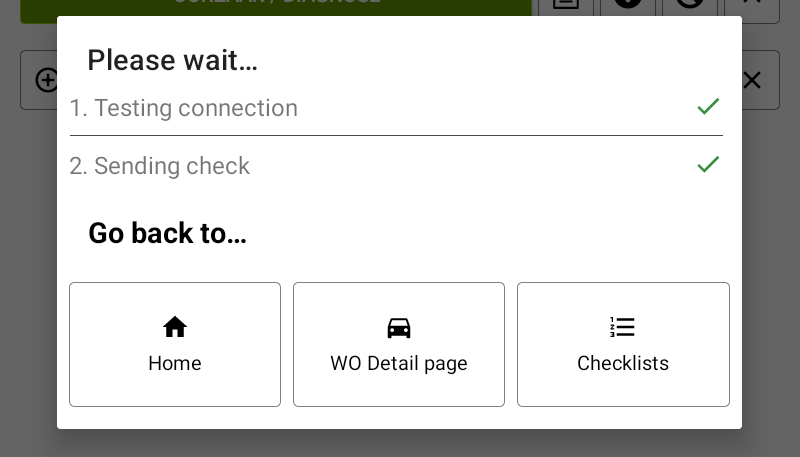Click the second top toolbar icon button
The width and height of the screenshot is (800, 457).
point(628,5)
